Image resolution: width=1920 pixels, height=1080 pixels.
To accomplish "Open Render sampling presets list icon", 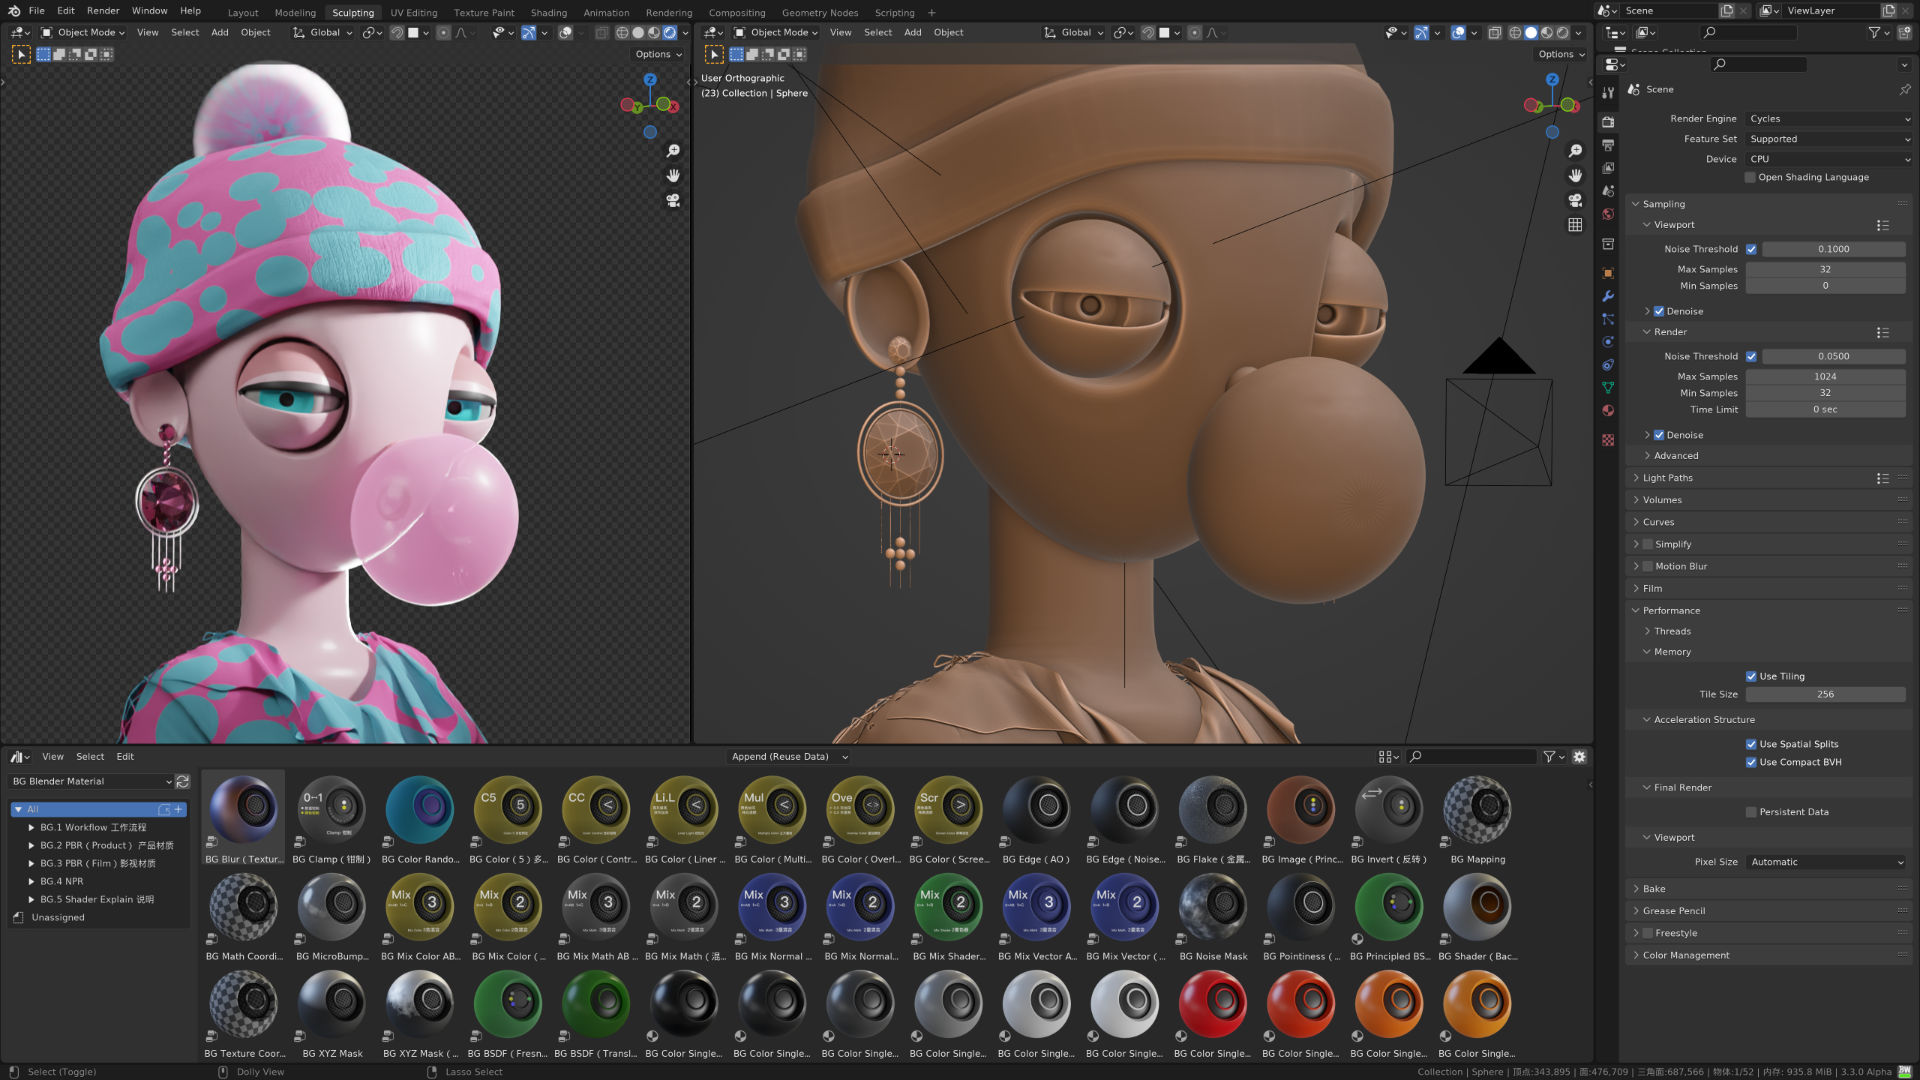I will click(1882, 332).
